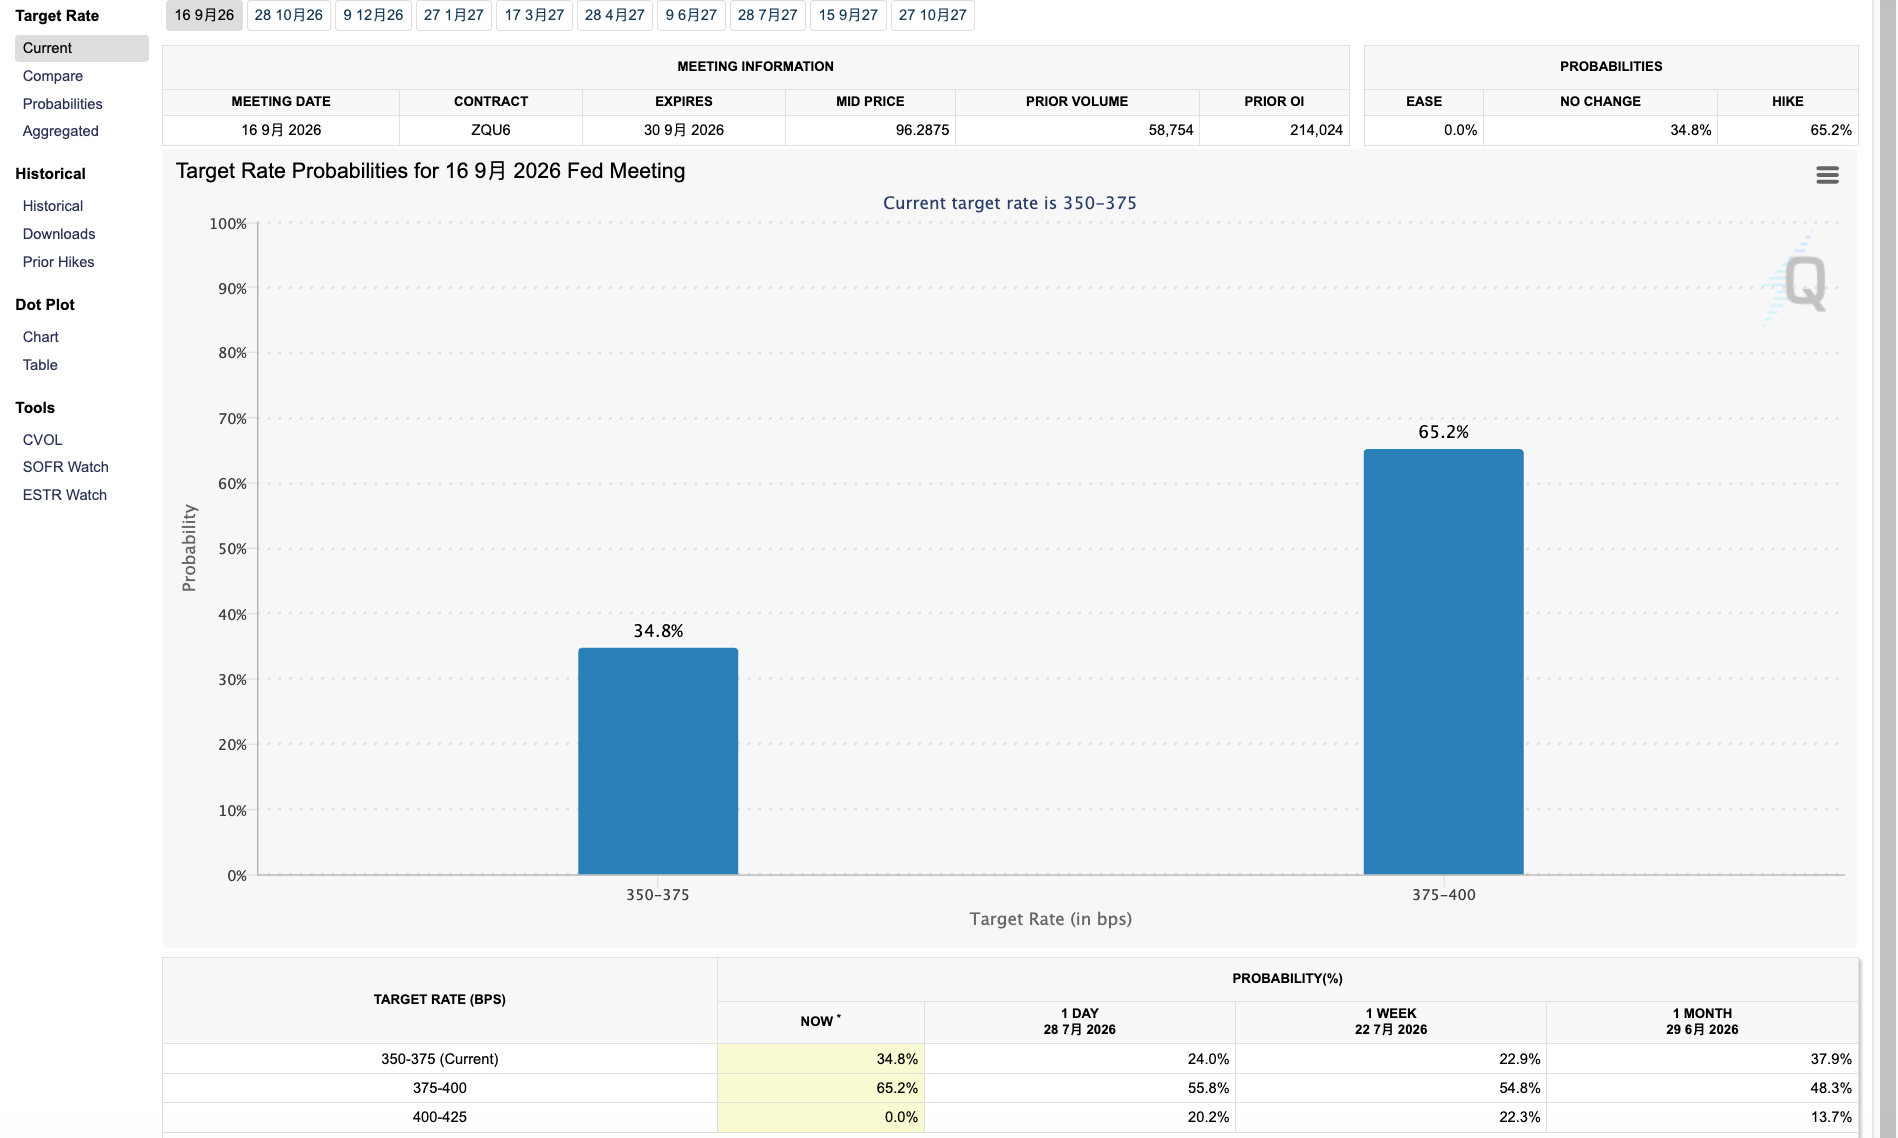1898x1138 pixels.
Task: Select the 28 10月26 meeting tab
Action: pyautogui.click(x=288, y=15)
